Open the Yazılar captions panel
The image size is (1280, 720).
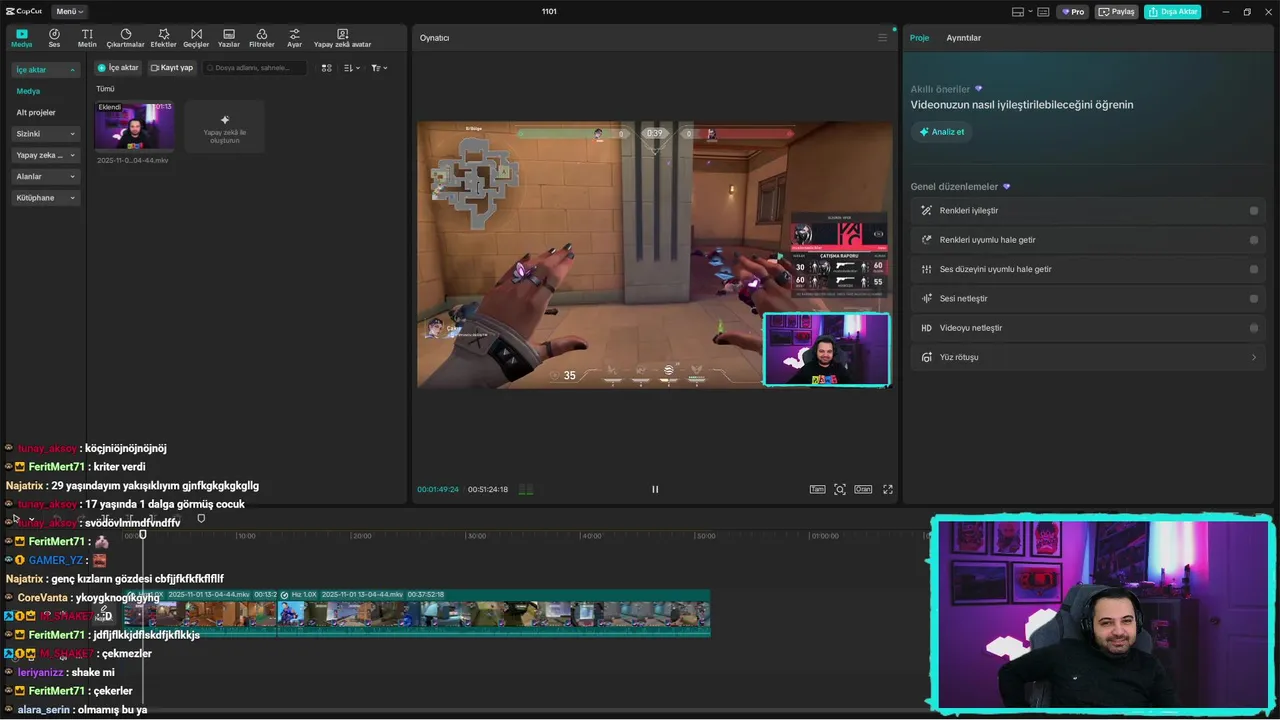[x=229, y=38]
